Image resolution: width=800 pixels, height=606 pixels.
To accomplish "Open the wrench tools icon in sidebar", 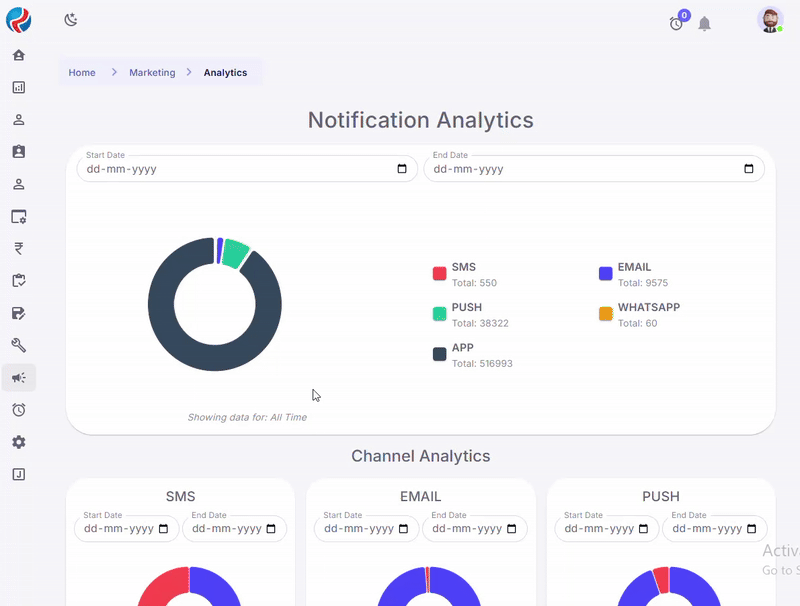I will 18,345.
